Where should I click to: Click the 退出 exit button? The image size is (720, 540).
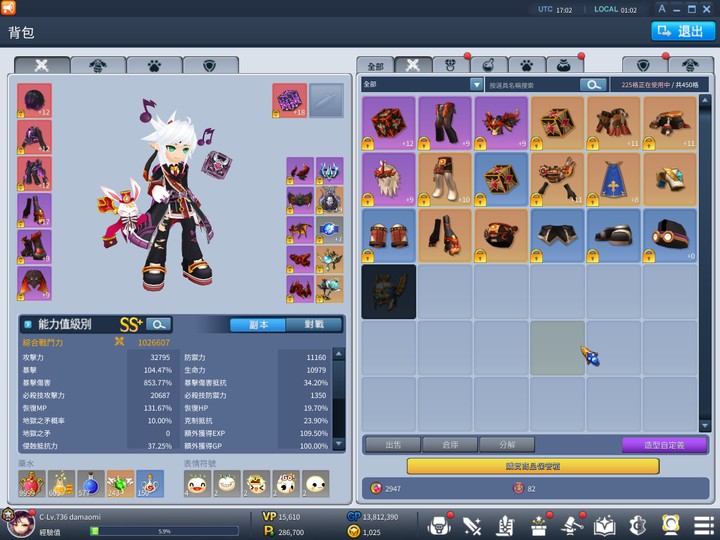point(683,31)
